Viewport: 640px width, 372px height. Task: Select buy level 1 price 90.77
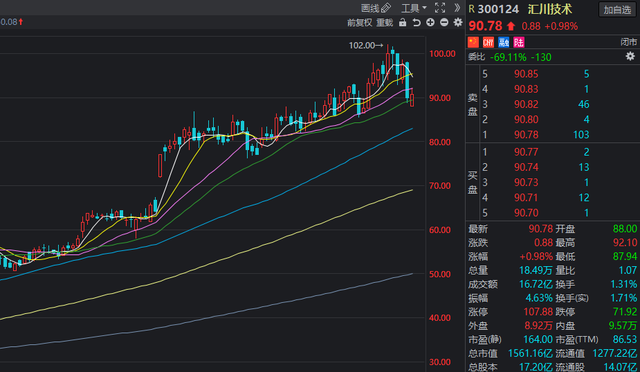point(526,152)
